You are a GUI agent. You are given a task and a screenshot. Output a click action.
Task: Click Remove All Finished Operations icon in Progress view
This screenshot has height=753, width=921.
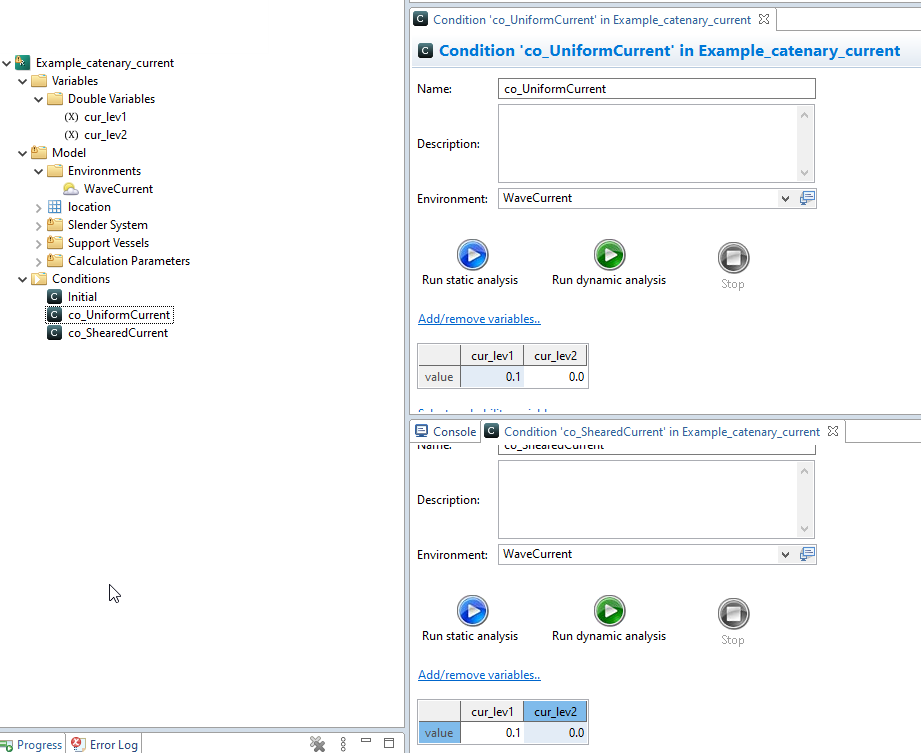(x=317, y=744)
